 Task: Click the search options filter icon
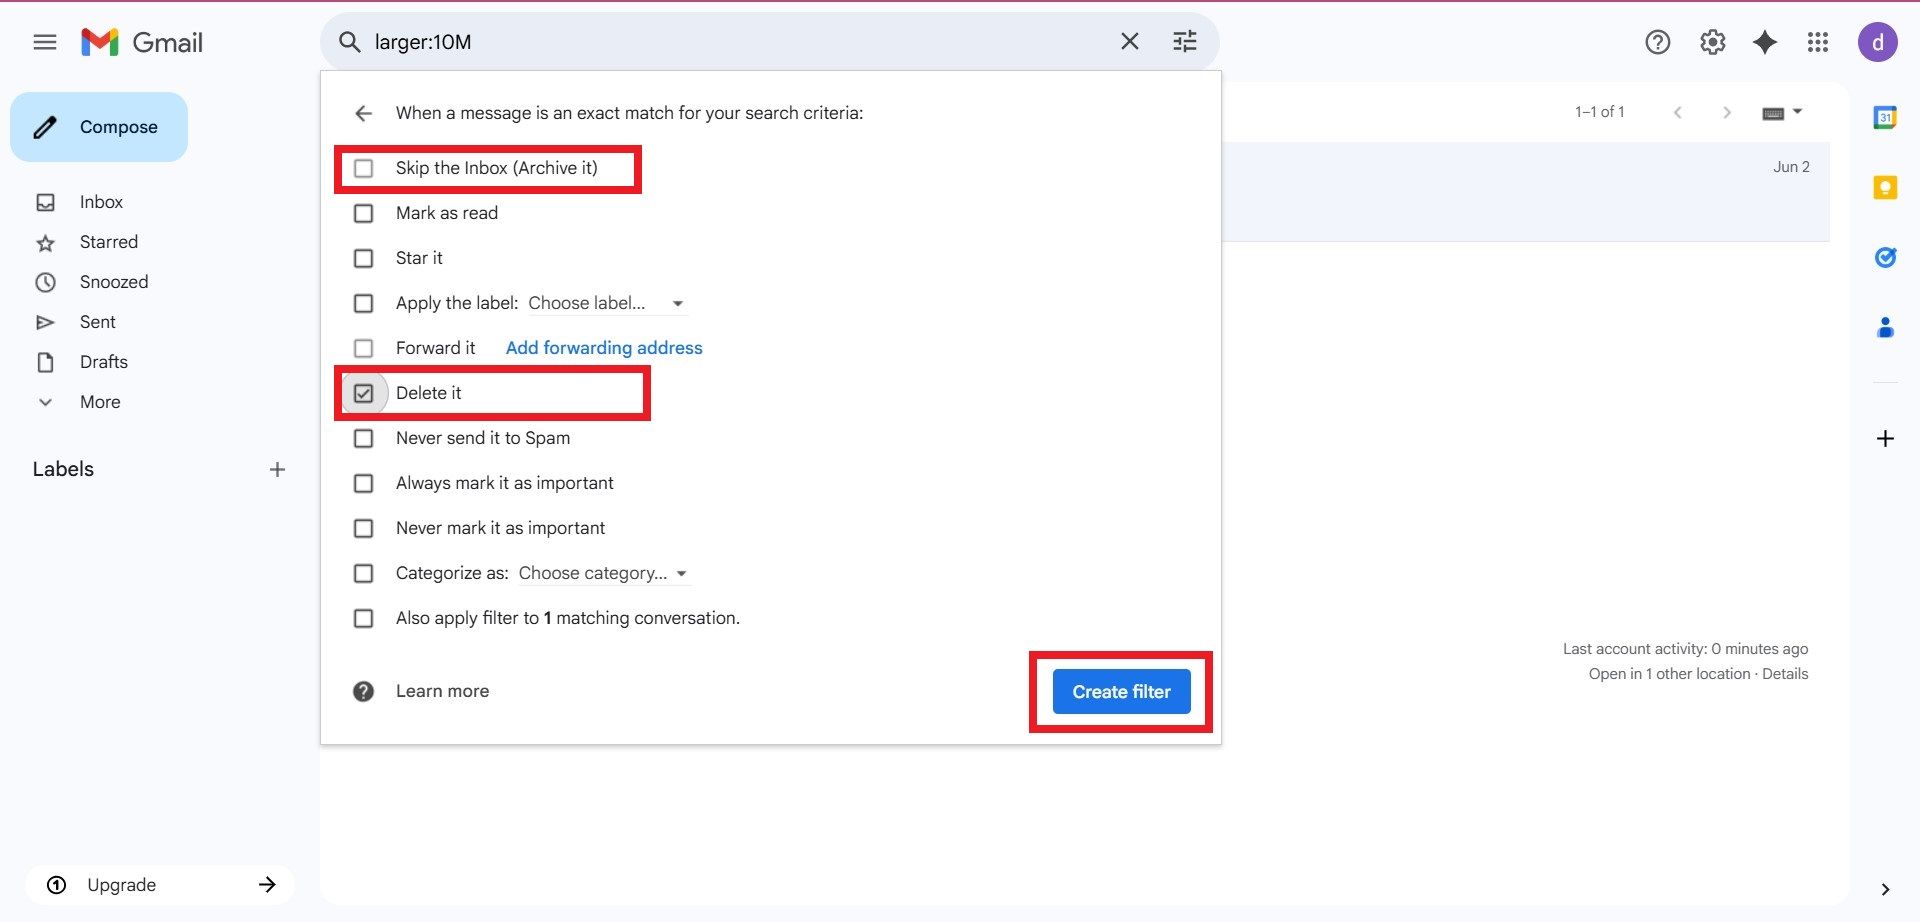point(1184,42)
